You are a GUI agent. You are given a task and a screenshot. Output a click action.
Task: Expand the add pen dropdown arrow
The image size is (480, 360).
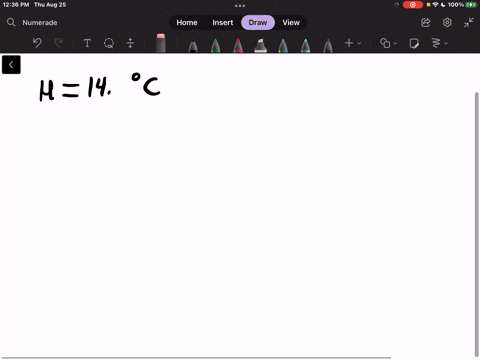click(359, 43)
